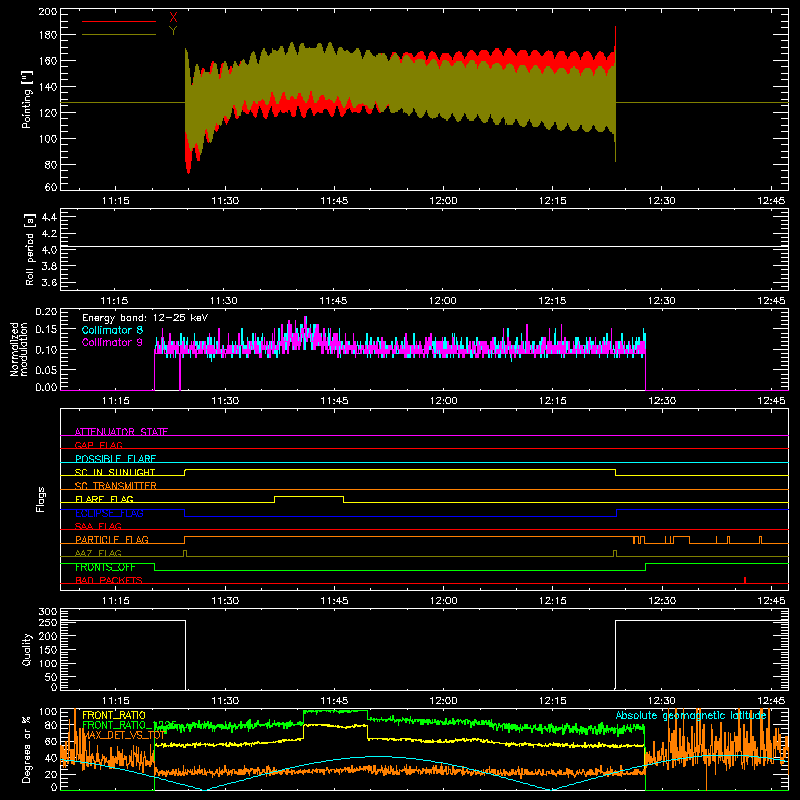This screenshot has height=800, width=800.
Task: Select the X legend label
Action: tap(173, 18)
